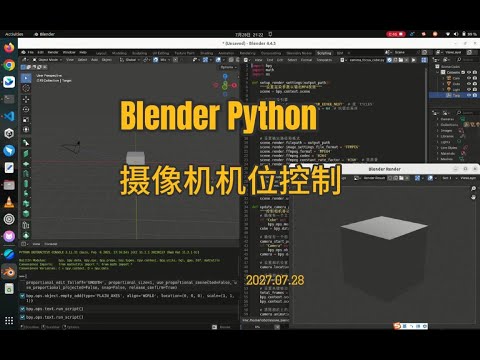Screen dimensions: 480x360
Task: Click the script name field camera_focus_cube.py
Action: click(x=367, y=60)
